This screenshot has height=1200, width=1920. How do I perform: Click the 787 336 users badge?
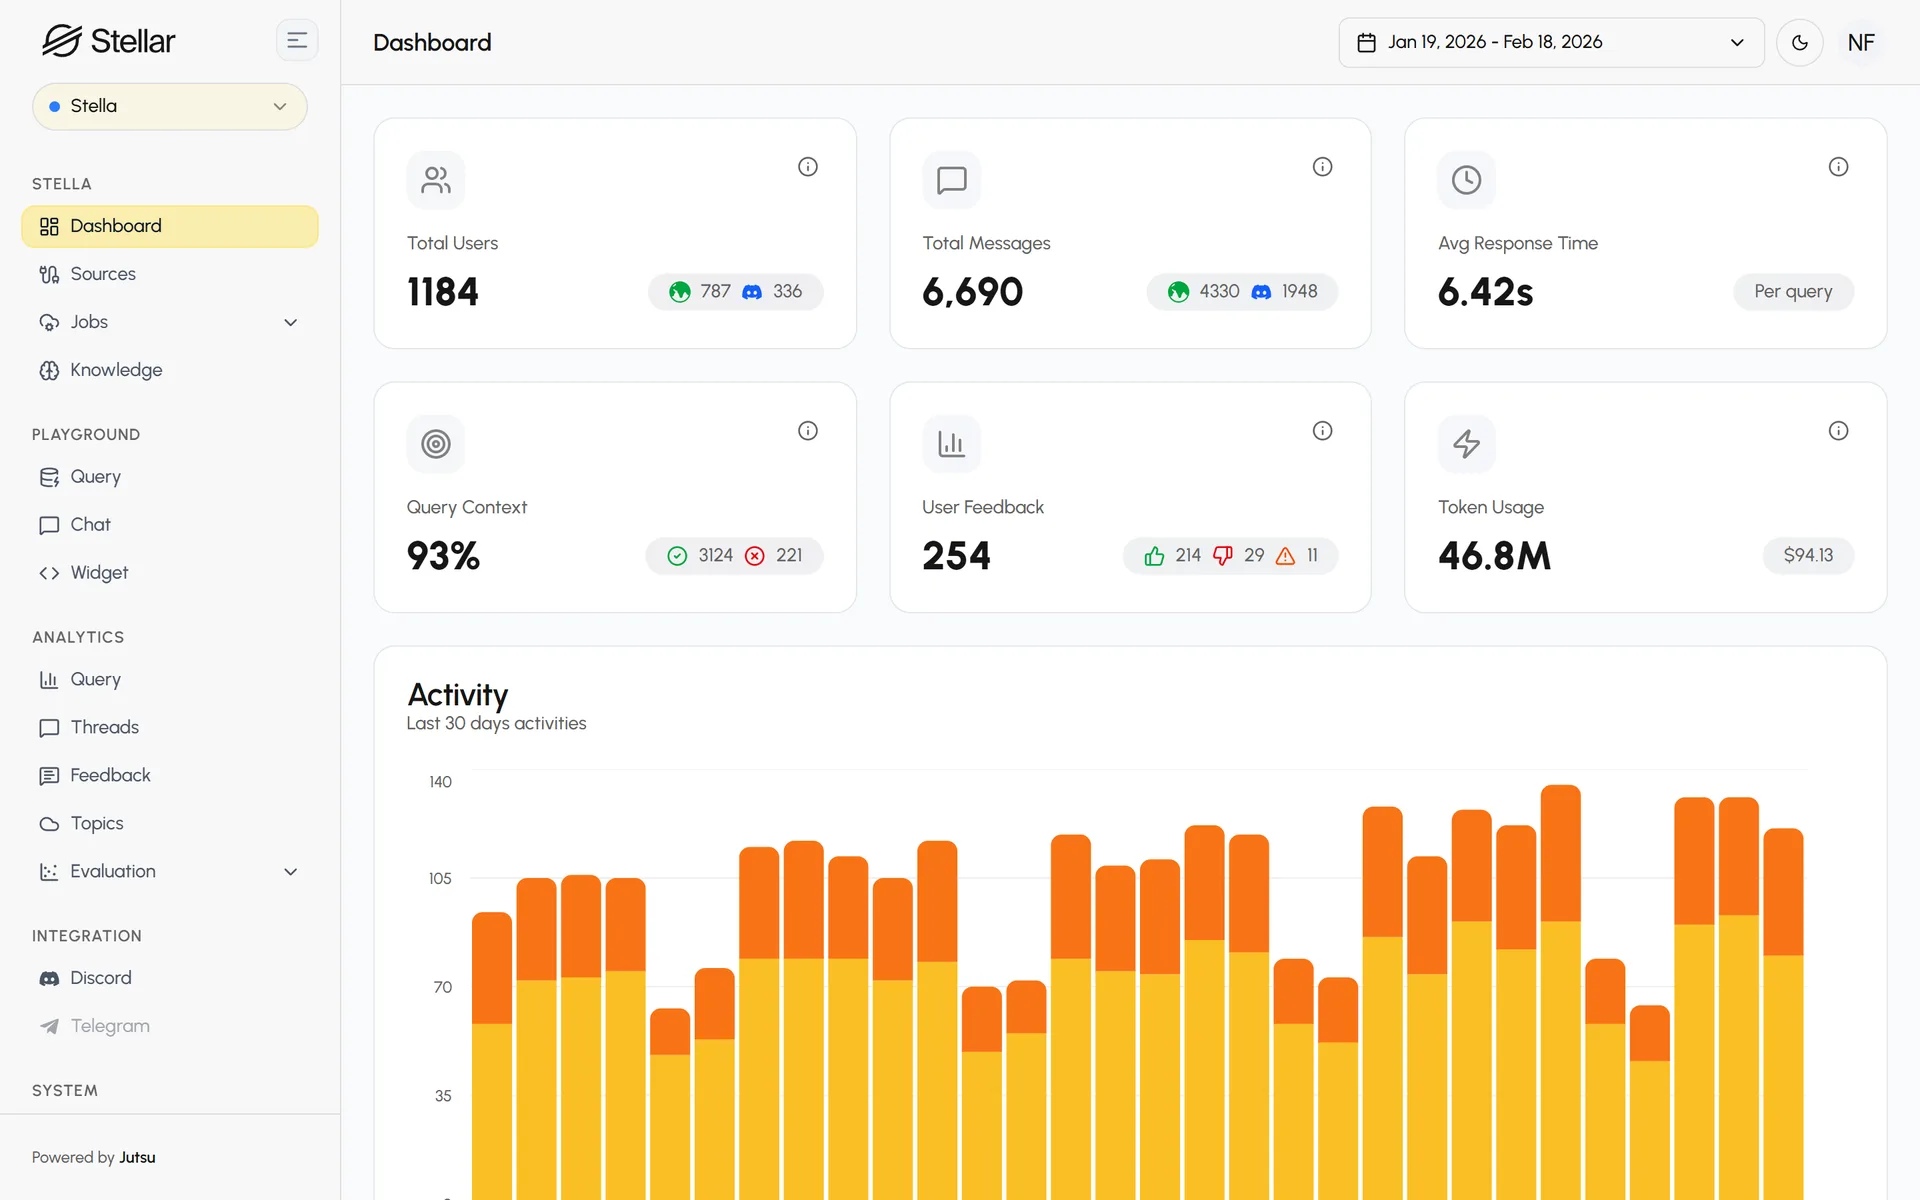point(736,292)
